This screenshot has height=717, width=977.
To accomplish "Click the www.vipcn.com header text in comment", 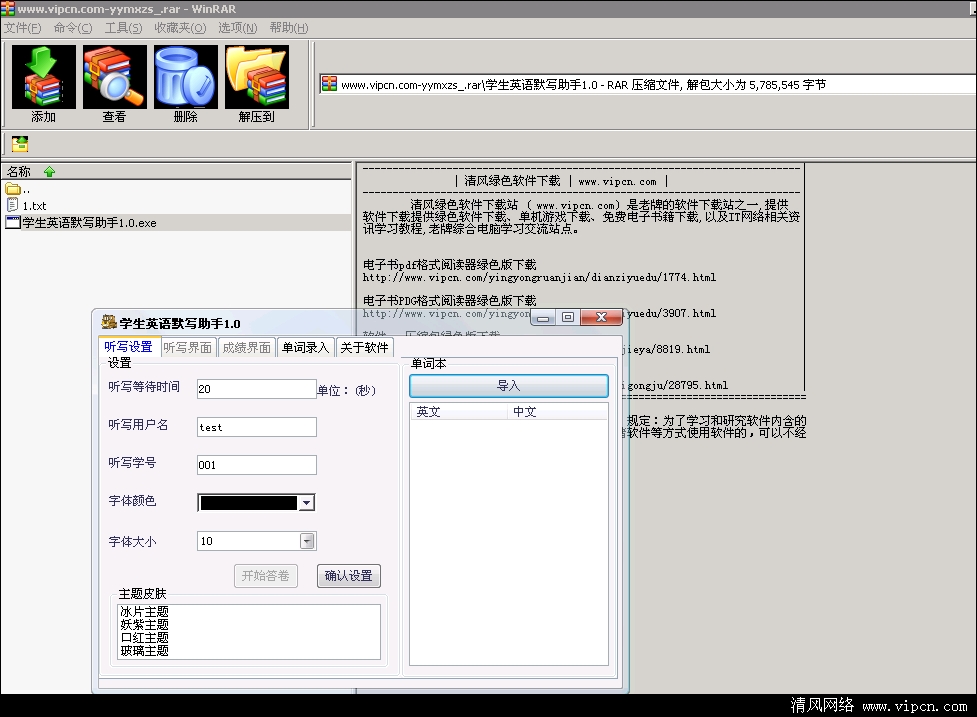I will coord(617,181).
